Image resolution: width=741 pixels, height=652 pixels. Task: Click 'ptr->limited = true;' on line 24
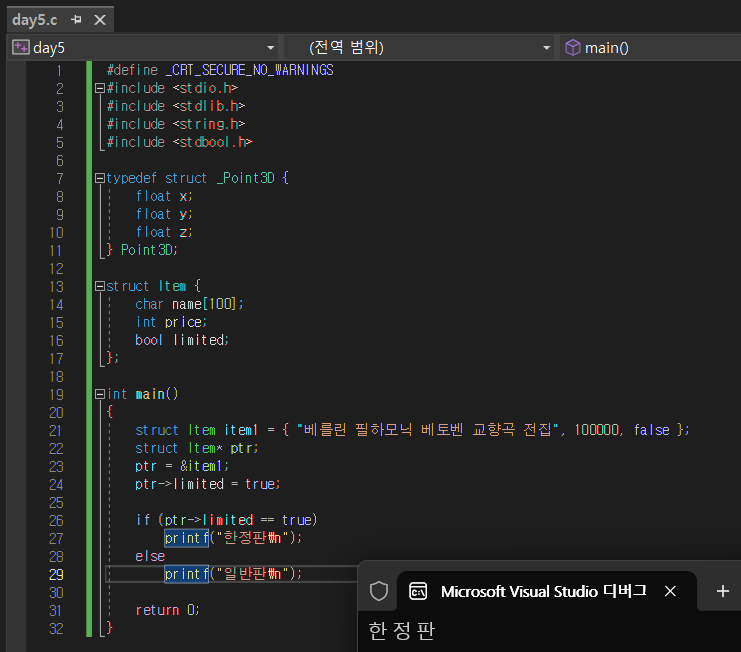(207, 484)
